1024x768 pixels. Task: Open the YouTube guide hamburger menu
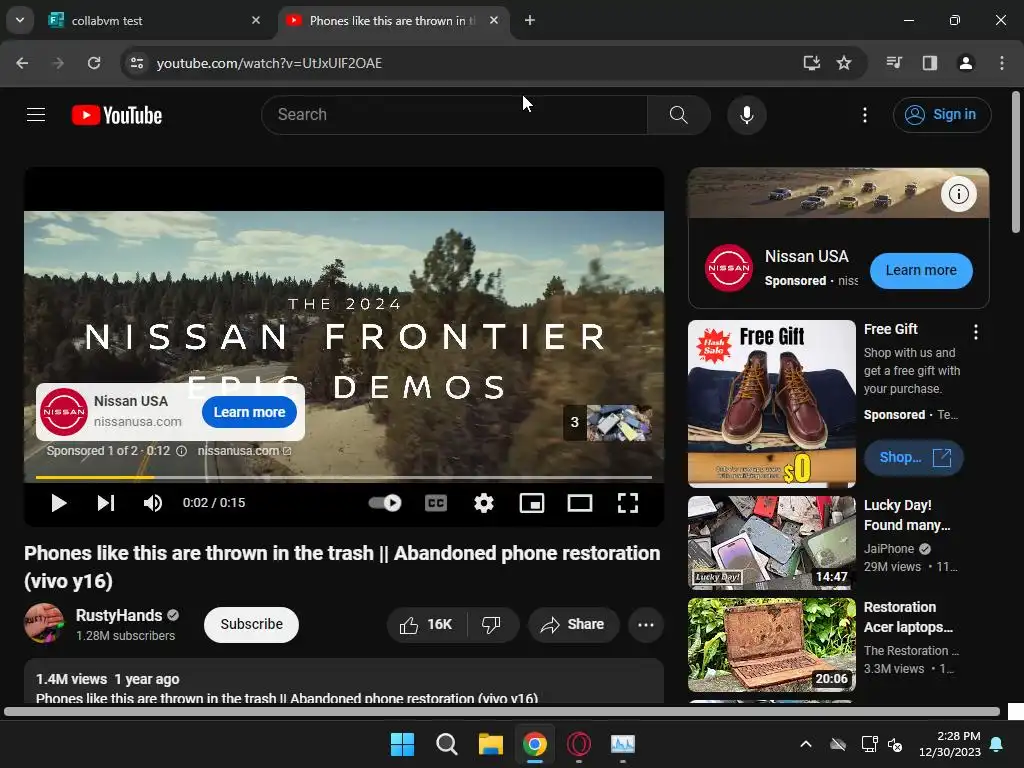36,115
